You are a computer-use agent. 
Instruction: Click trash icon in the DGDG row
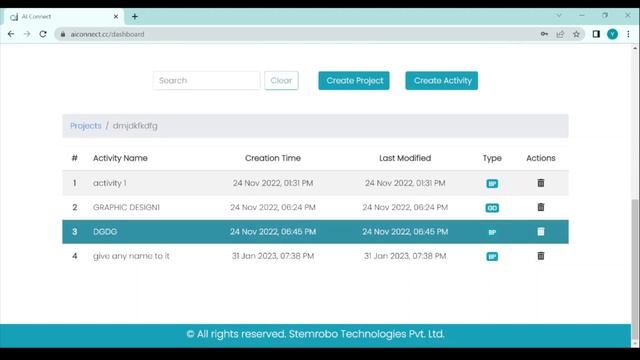point(541,232)
